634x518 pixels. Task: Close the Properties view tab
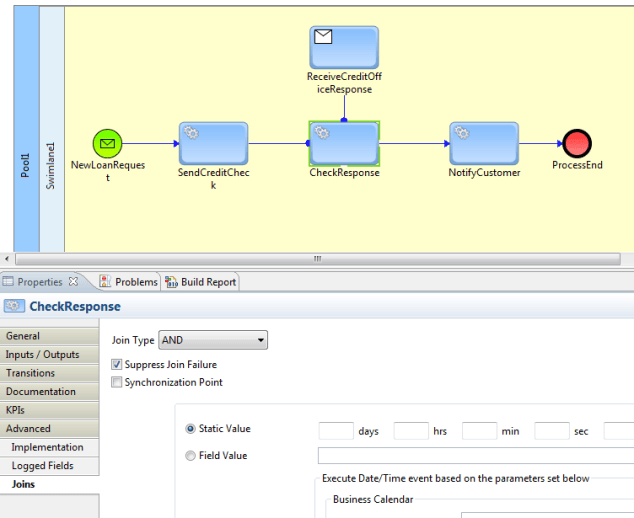point(73,281)
